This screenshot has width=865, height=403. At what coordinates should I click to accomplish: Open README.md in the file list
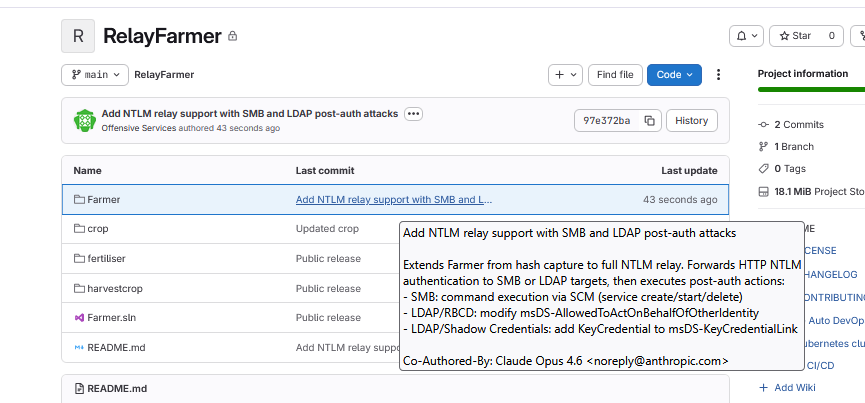(116, 347)
